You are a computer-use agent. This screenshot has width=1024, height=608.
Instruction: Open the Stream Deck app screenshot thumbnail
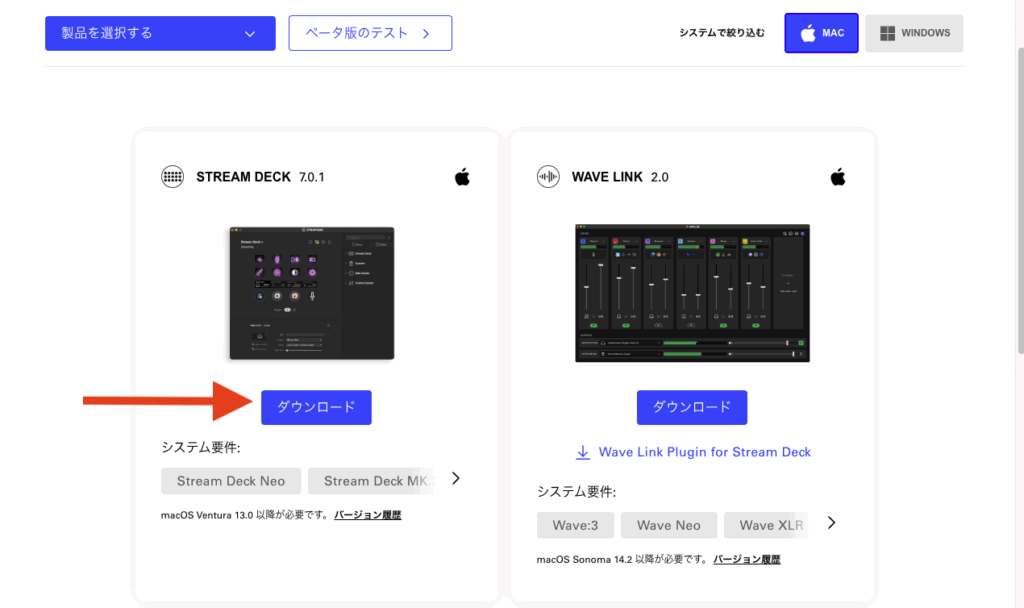(312, 293)
